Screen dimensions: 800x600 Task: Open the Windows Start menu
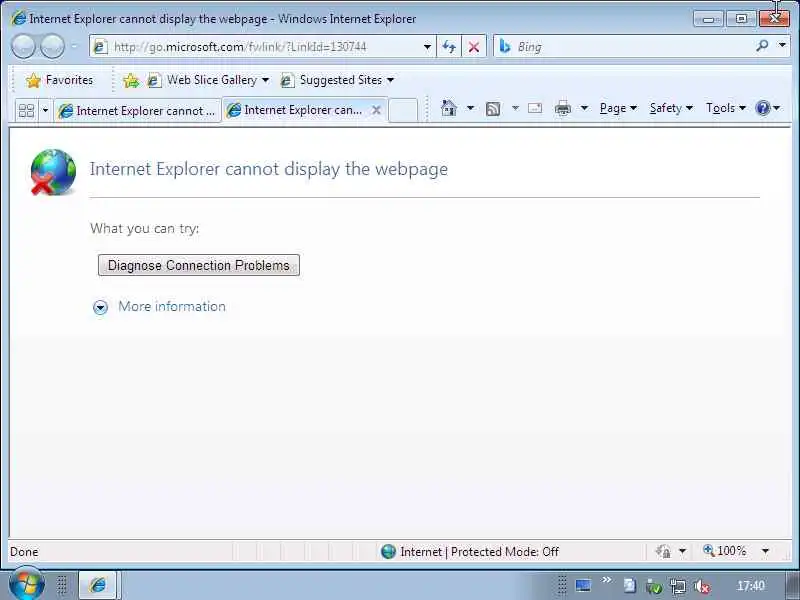[x=27, y=583]
